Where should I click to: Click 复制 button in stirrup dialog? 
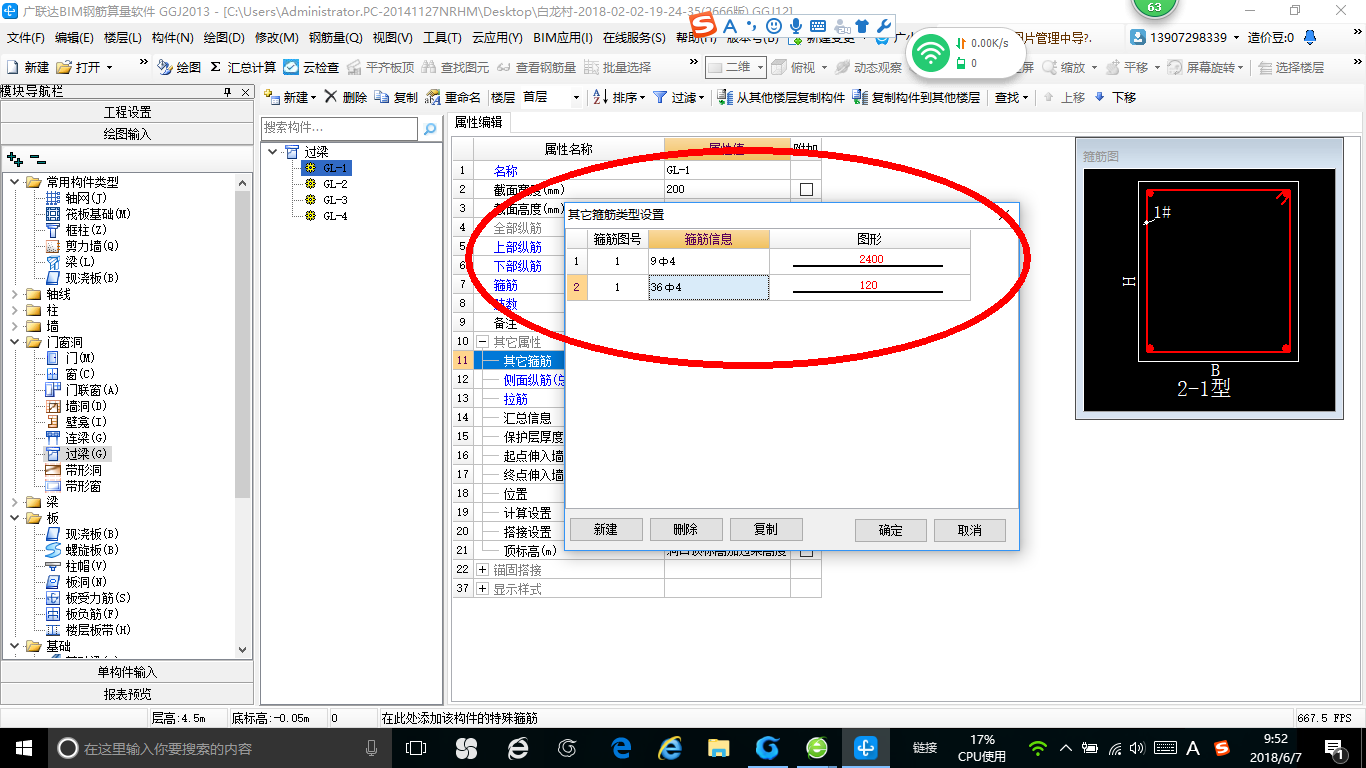pyautogui.click(x=766, y=530)
